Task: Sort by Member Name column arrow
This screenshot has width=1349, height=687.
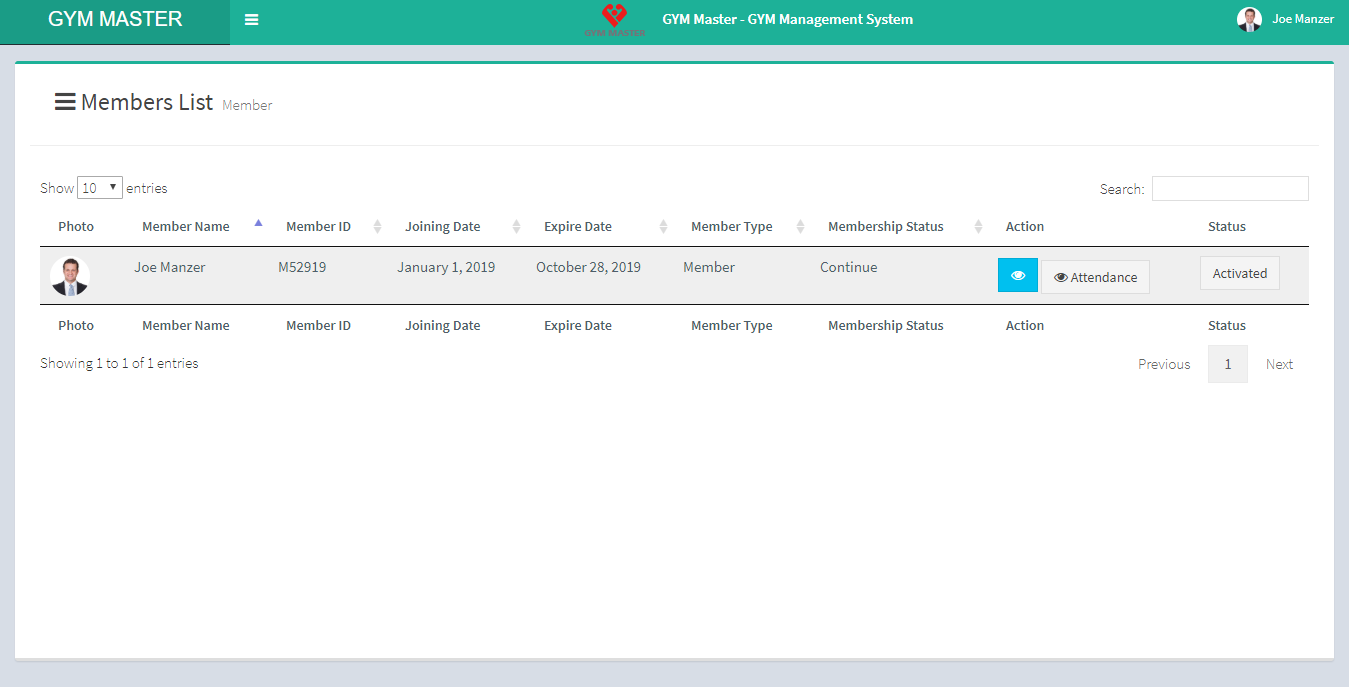Action: 258,224
